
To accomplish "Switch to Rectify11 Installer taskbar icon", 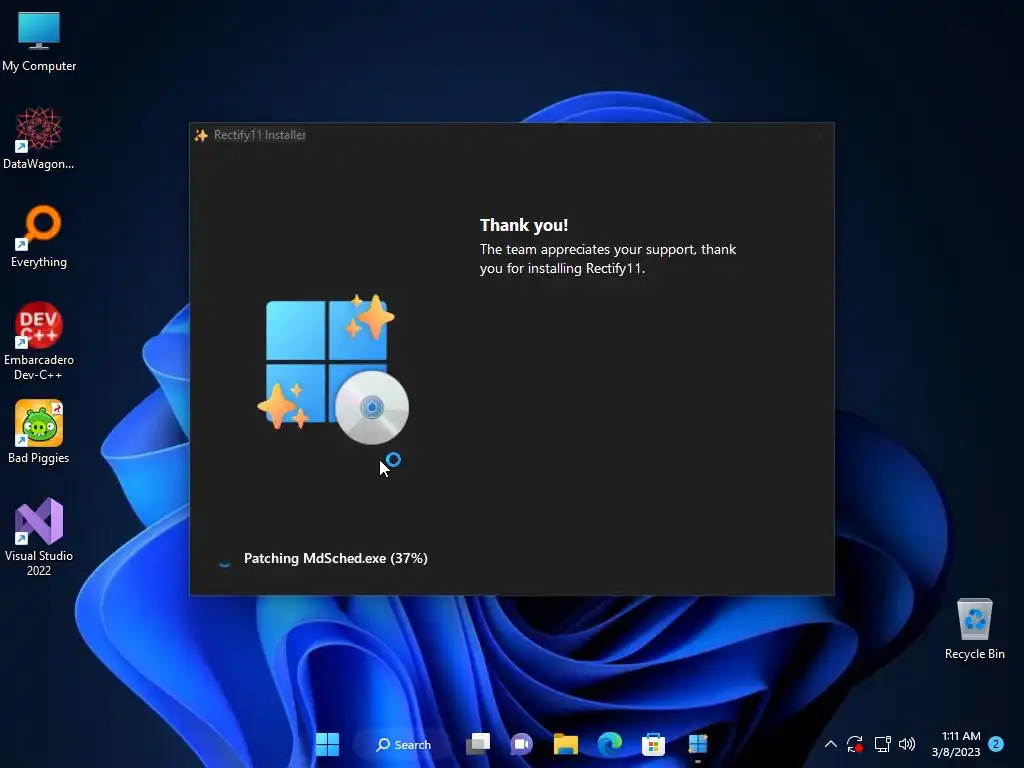I will coord(697,744).
